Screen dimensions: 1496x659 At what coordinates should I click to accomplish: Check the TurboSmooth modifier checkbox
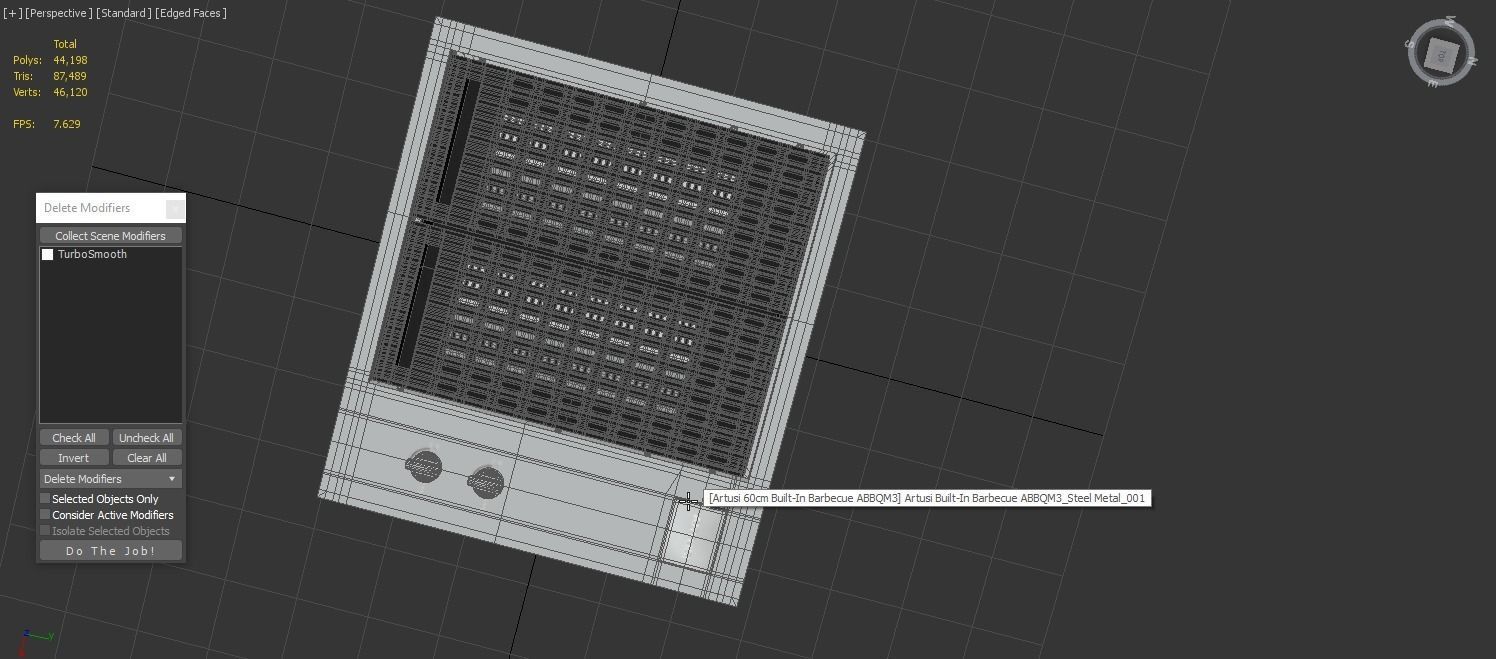[x=47, y=254]
